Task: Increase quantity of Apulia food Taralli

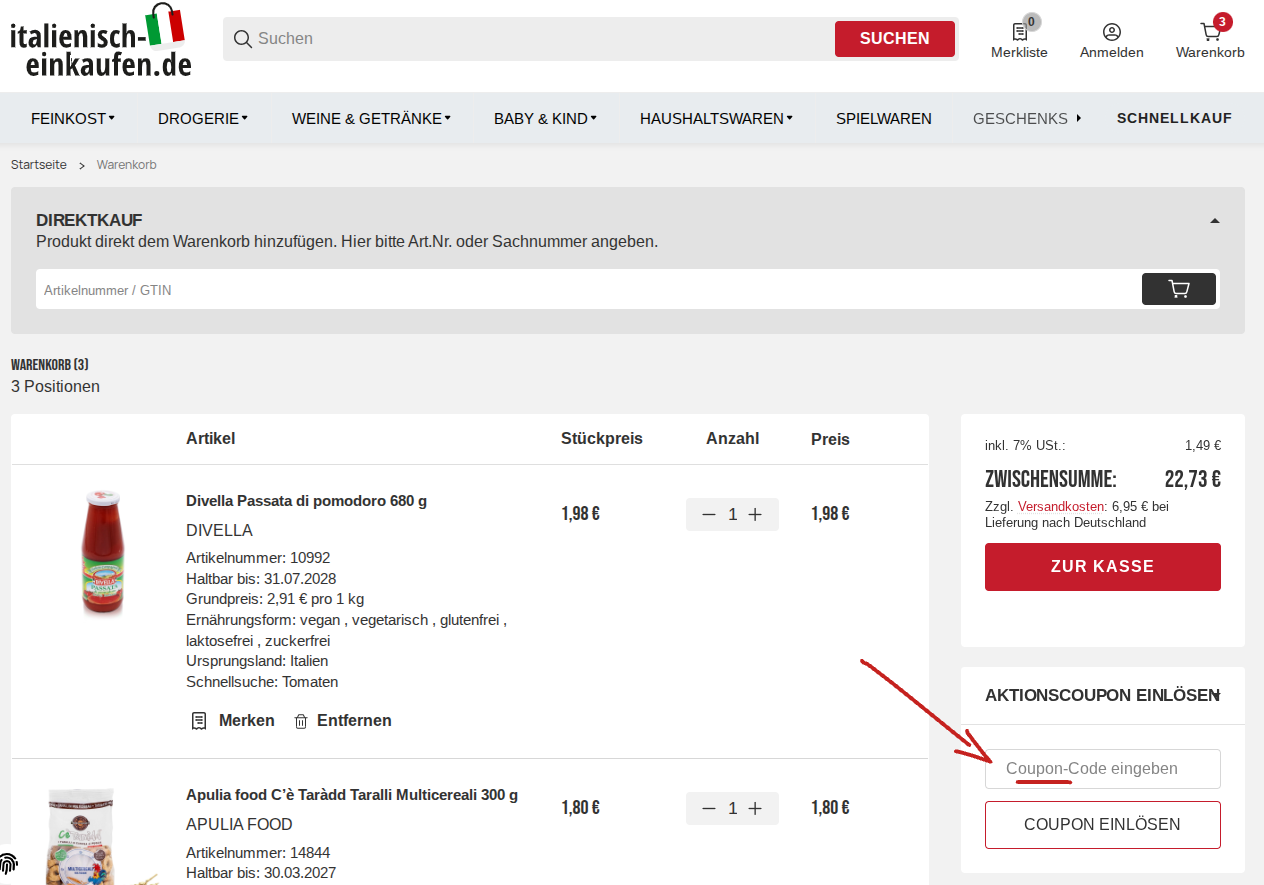Action: (755, 808)
